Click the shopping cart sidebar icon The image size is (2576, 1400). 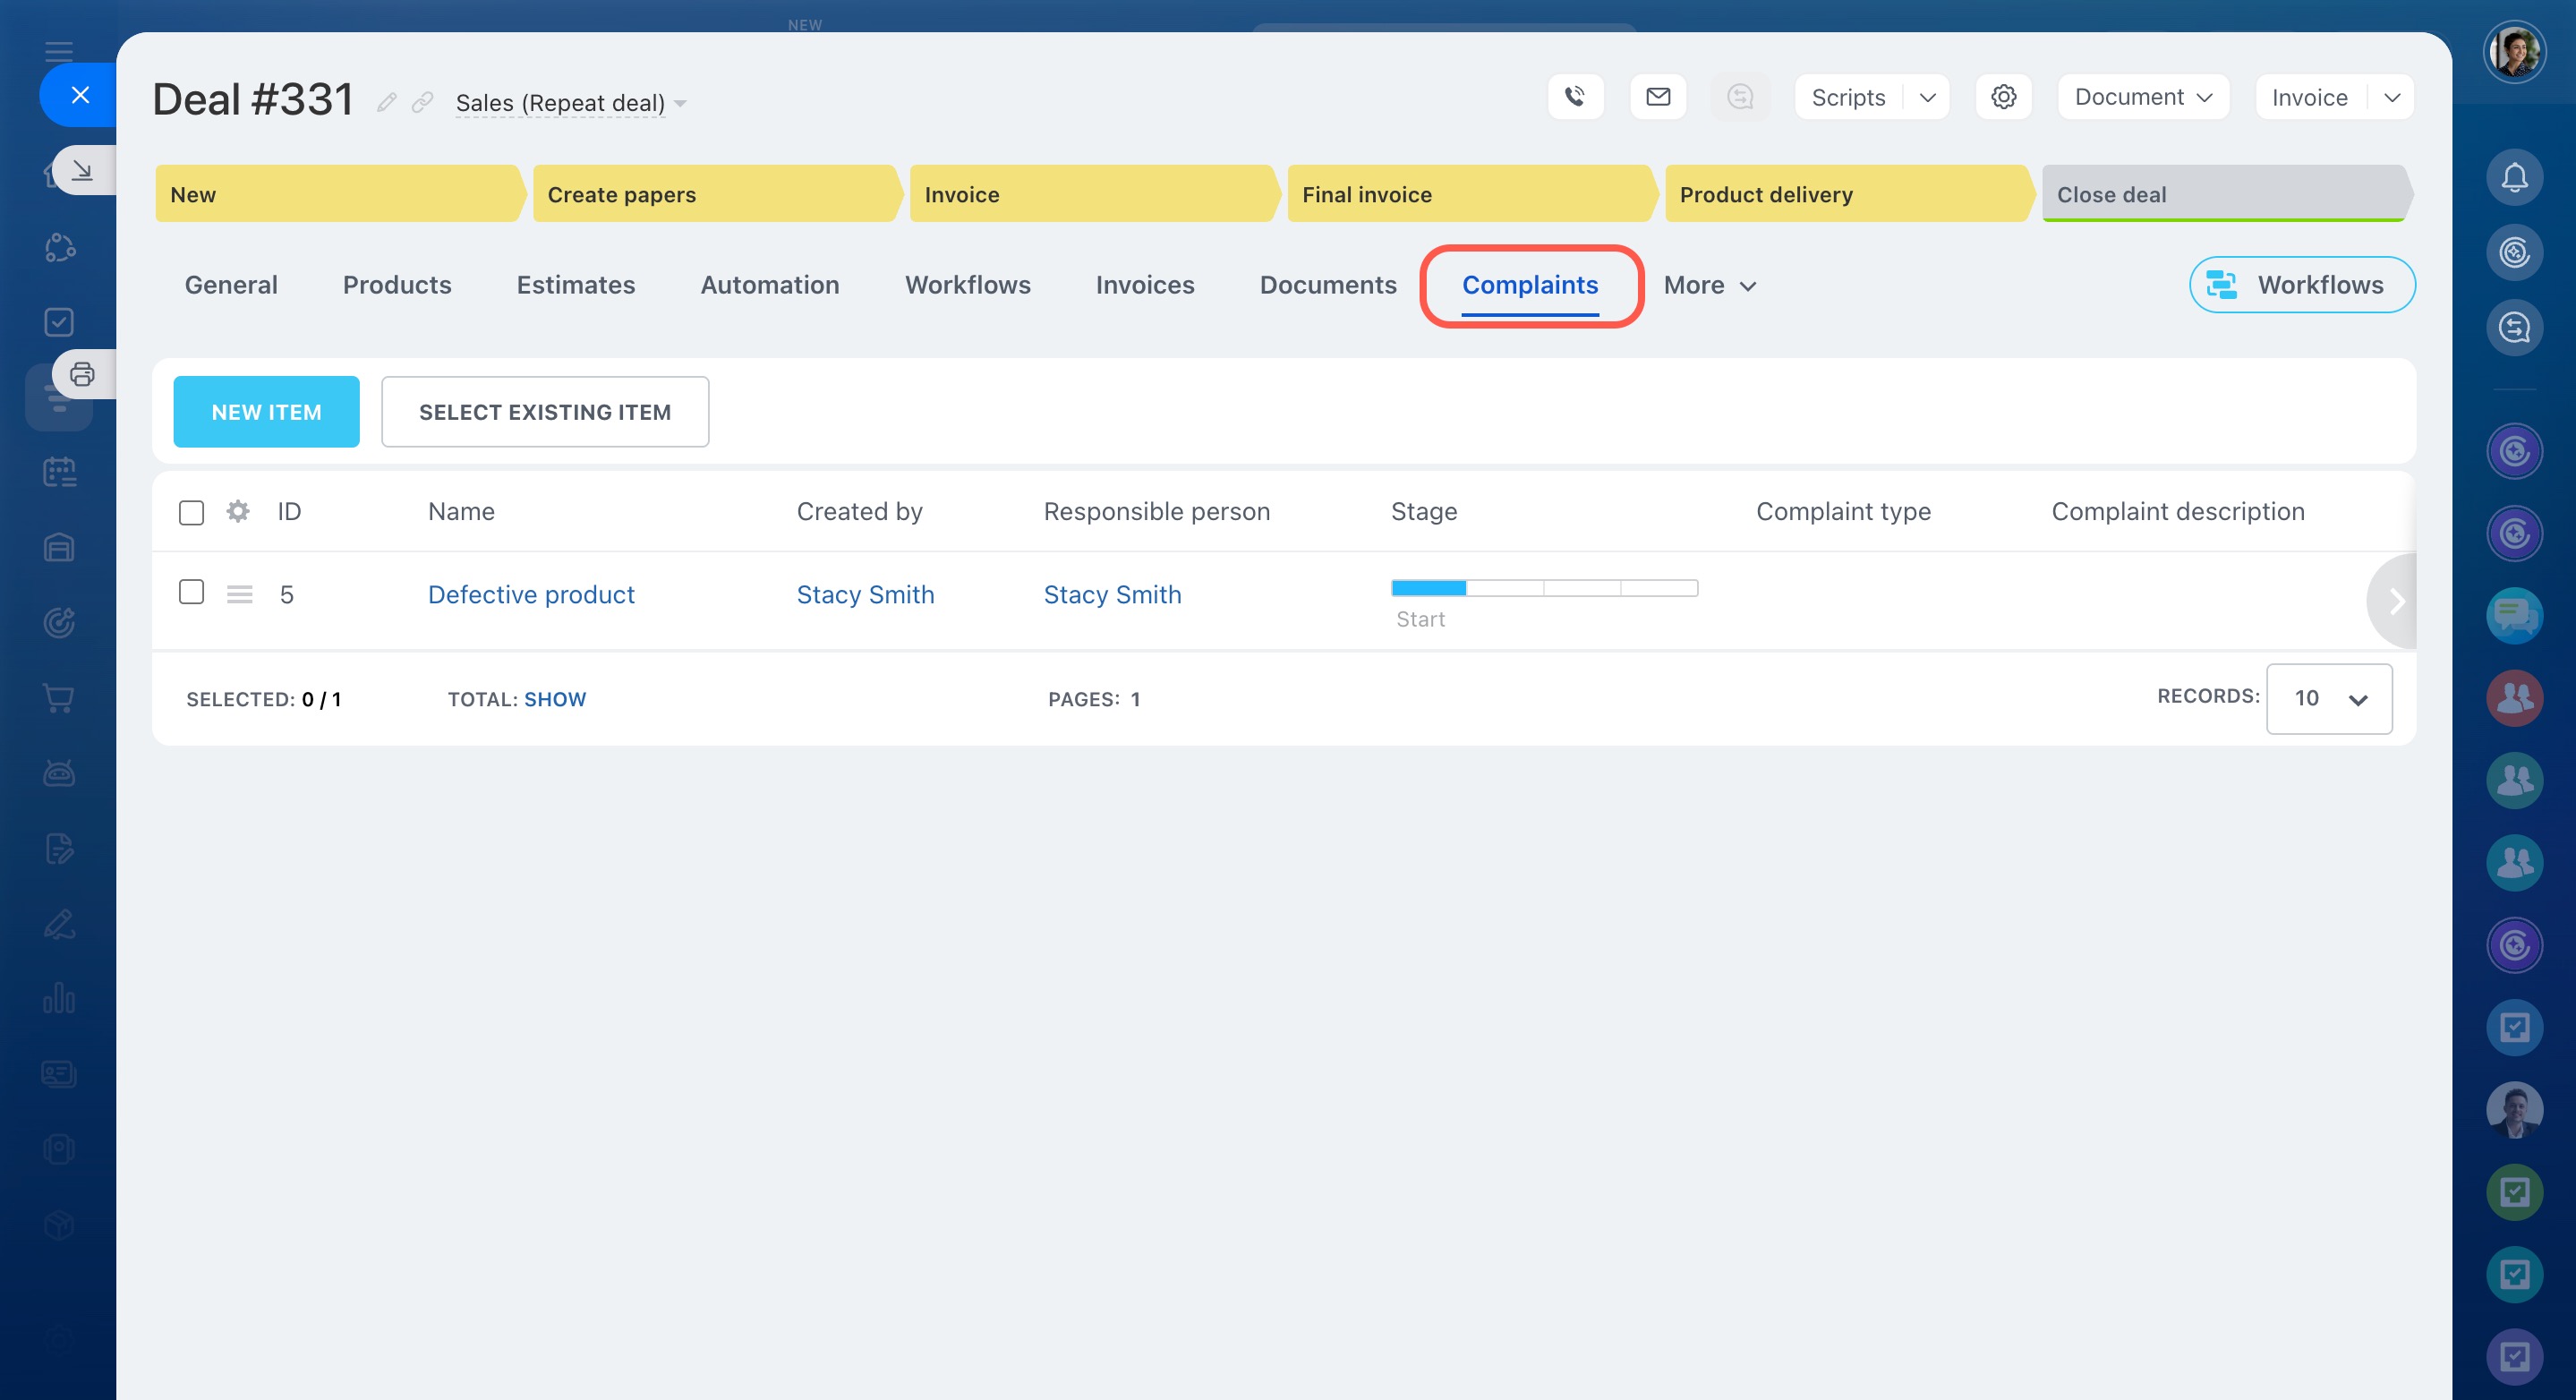59,698
